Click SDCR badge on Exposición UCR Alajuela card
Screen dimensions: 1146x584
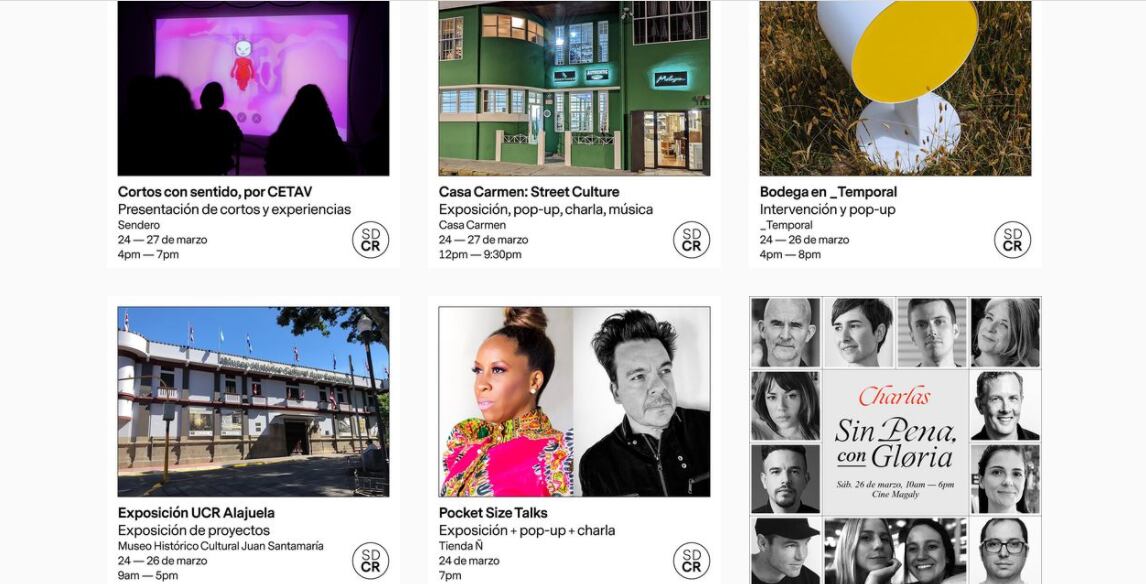pos(371,561)
